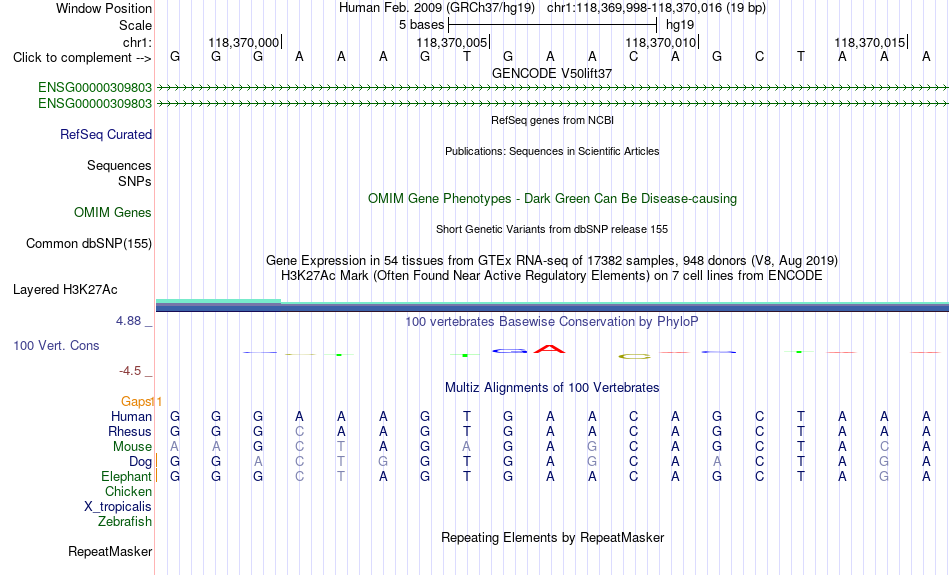
Task: Click 'Repeating Elements by RepeatMasker' title
Action: tap(552, 538)
